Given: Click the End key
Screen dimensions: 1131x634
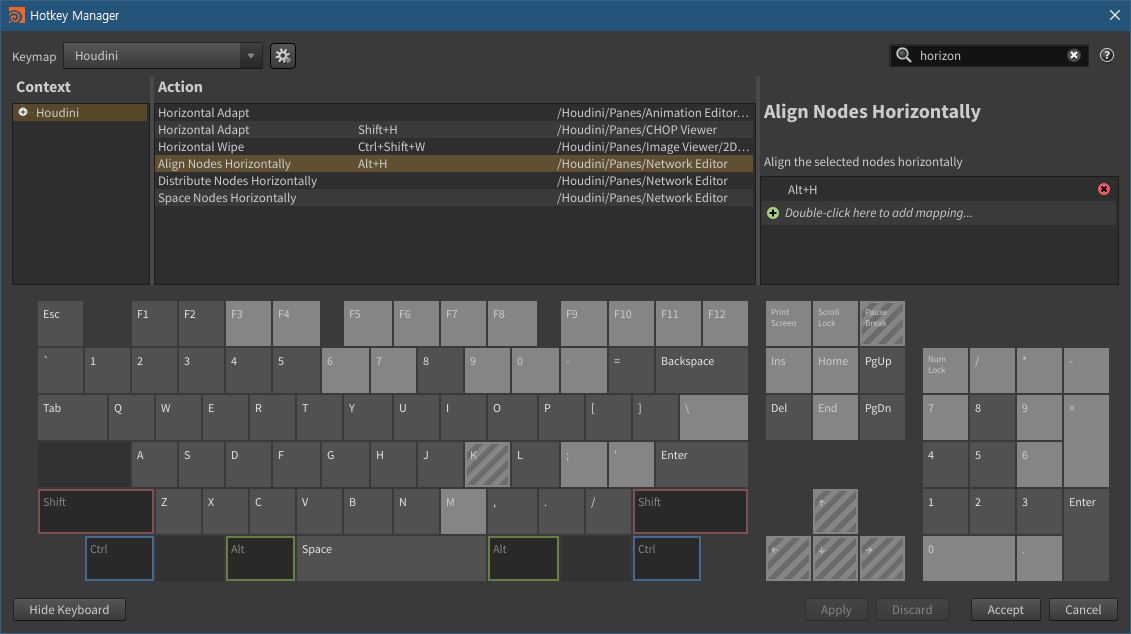Looking at the screenshot, I should click(x=835, y=417).
